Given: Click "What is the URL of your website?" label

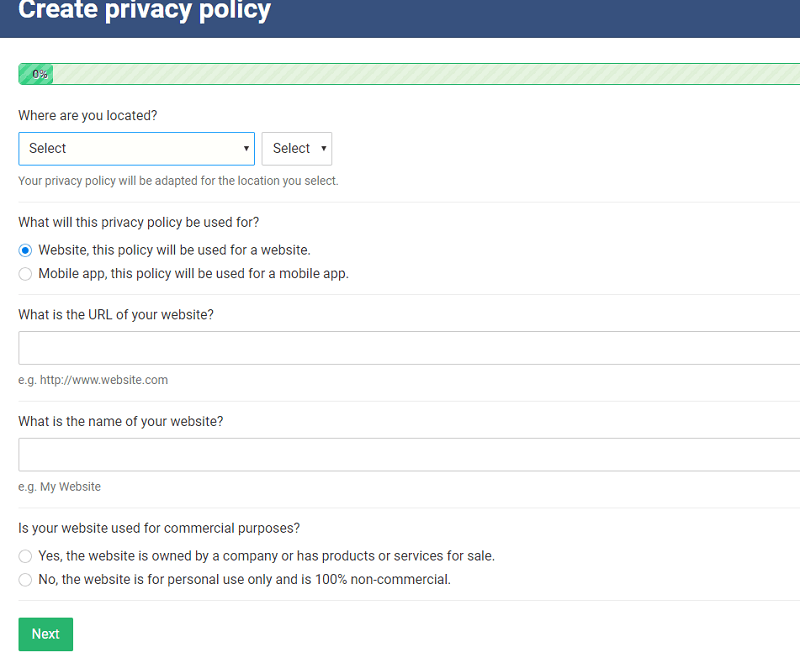Looking at the screenshot, I should click(x=116, y=314).
